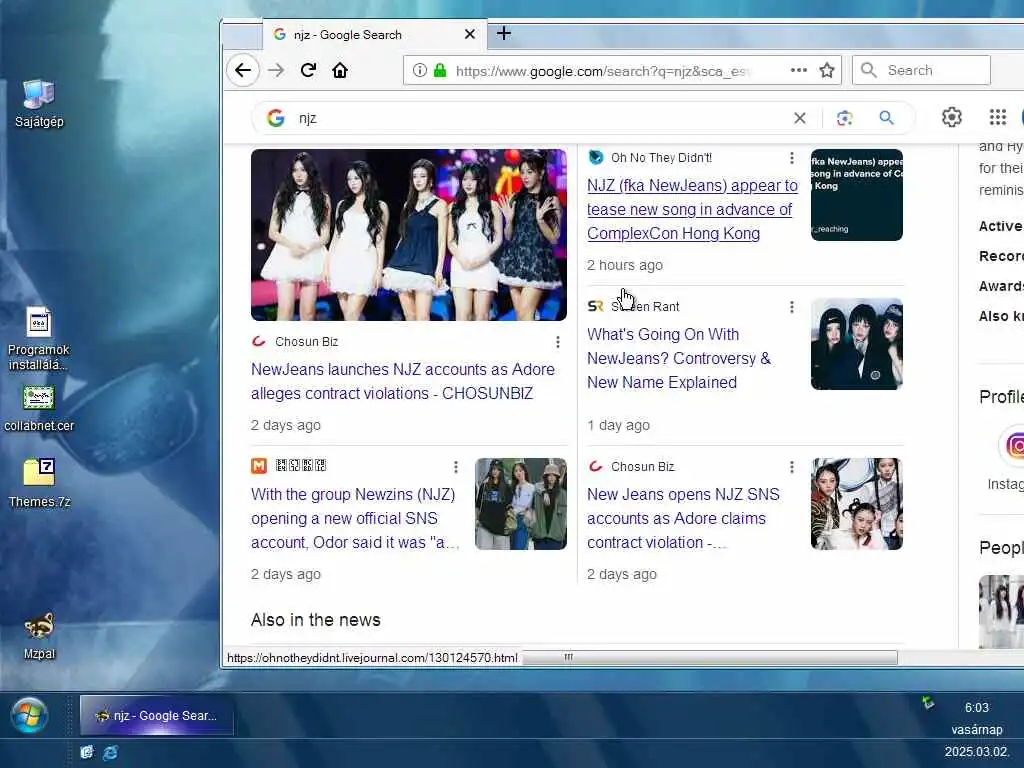Submit search with the blue magnifier icon
The width and height of the screenshot is (1024, 768).
coord(886,118)
